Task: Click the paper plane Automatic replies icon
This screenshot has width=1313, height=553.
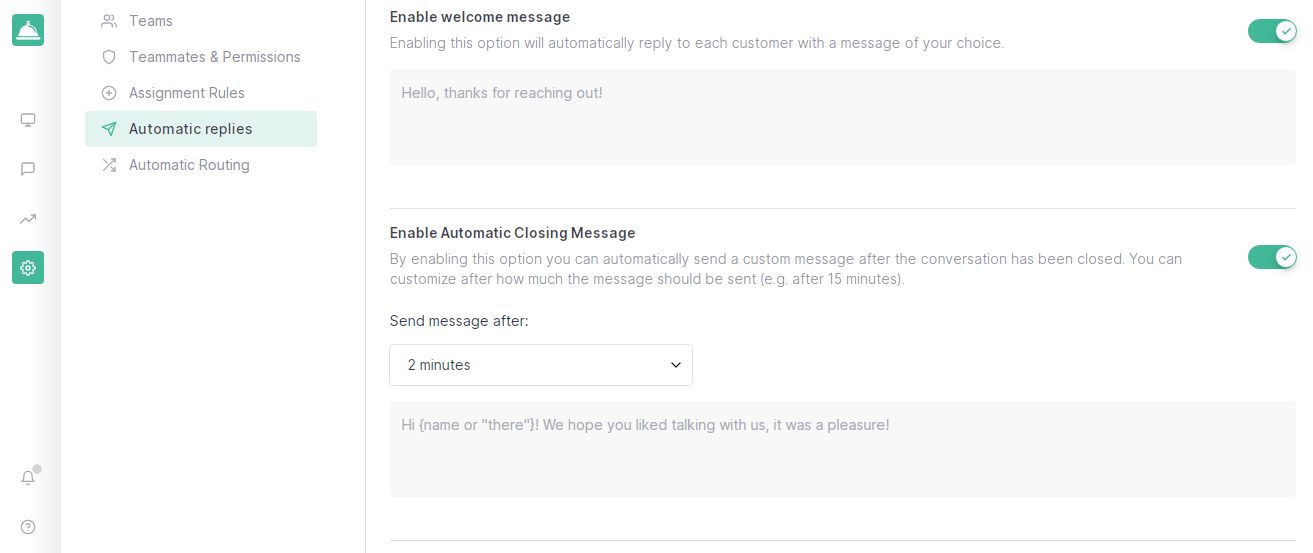Action: click(109, 129)
